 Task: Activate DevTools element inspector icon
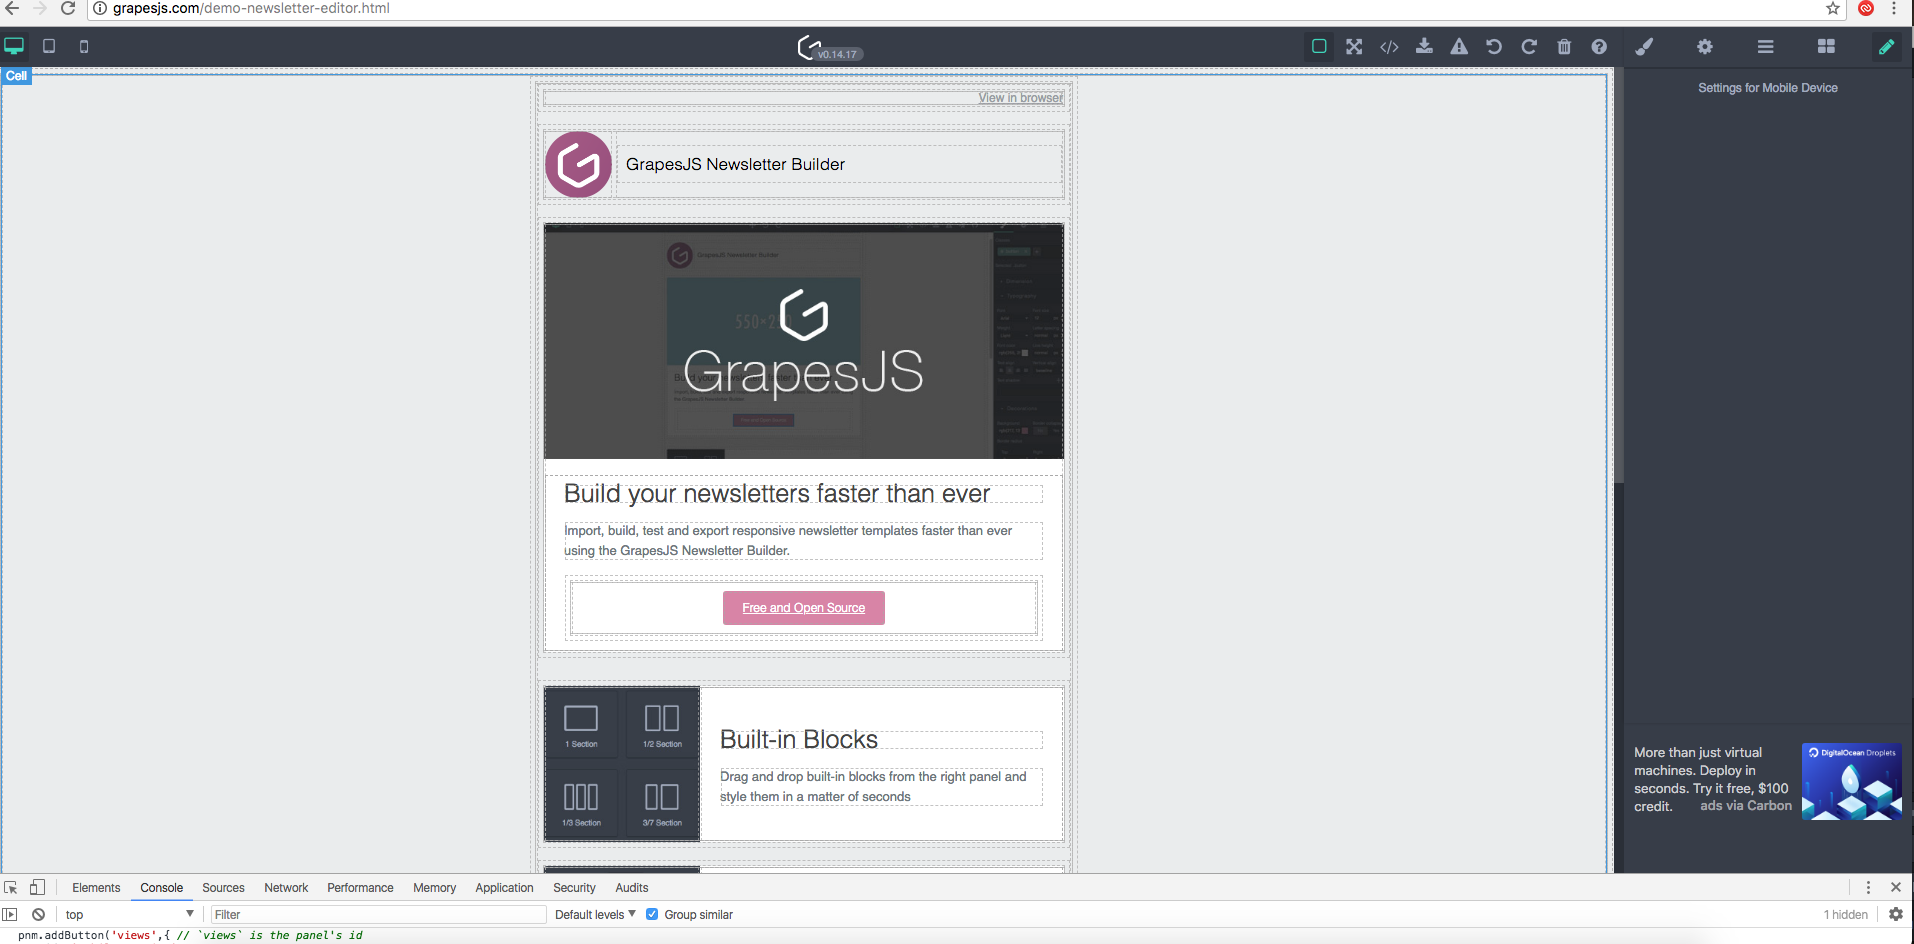point(11,887)
